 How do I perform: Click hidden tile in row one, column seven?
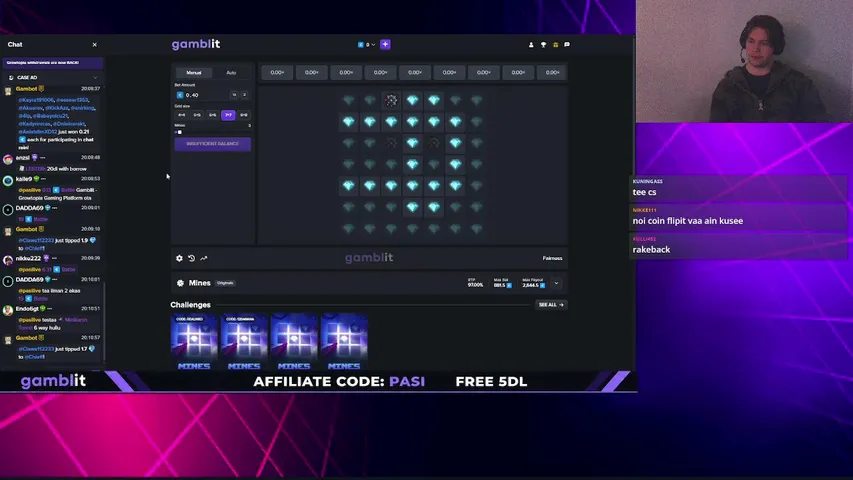pos(477,100)
